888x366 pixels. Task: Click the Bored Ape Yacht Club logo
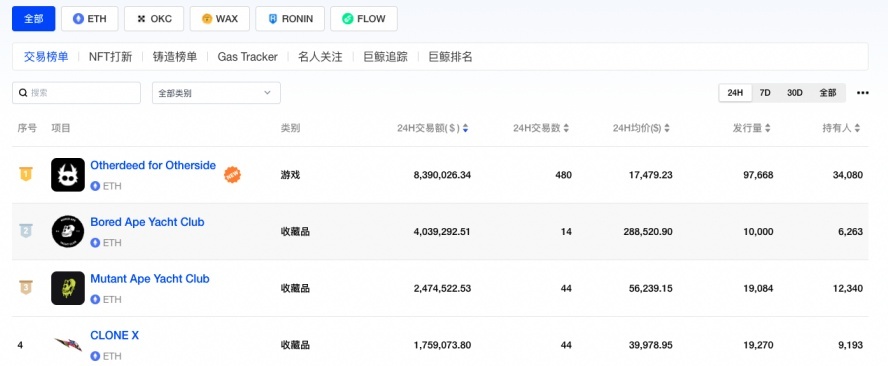click(68, 231)
